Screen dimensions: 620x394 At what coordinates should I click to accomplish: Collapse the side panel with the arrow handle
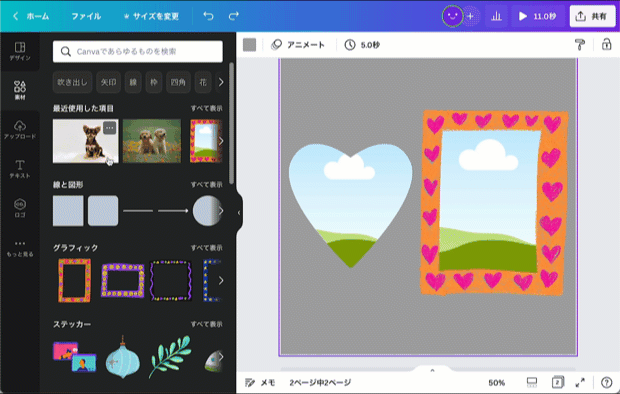pyautogui.click(x=239, y=213)
